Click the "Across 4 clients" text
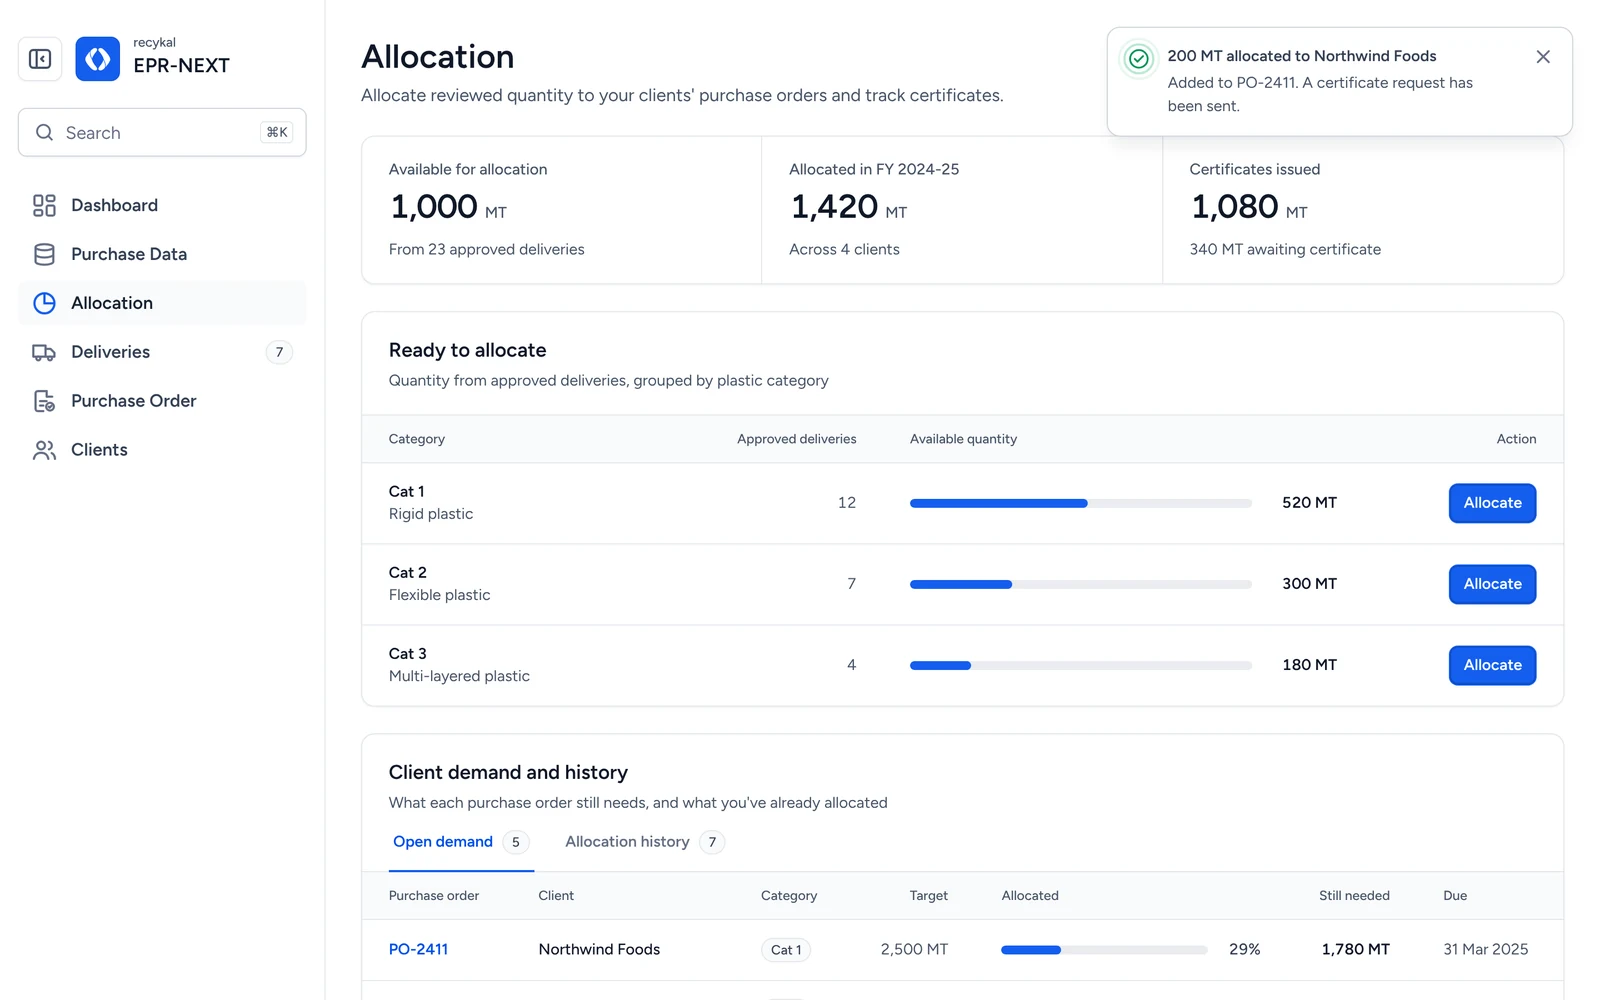 tap(844, 249)
